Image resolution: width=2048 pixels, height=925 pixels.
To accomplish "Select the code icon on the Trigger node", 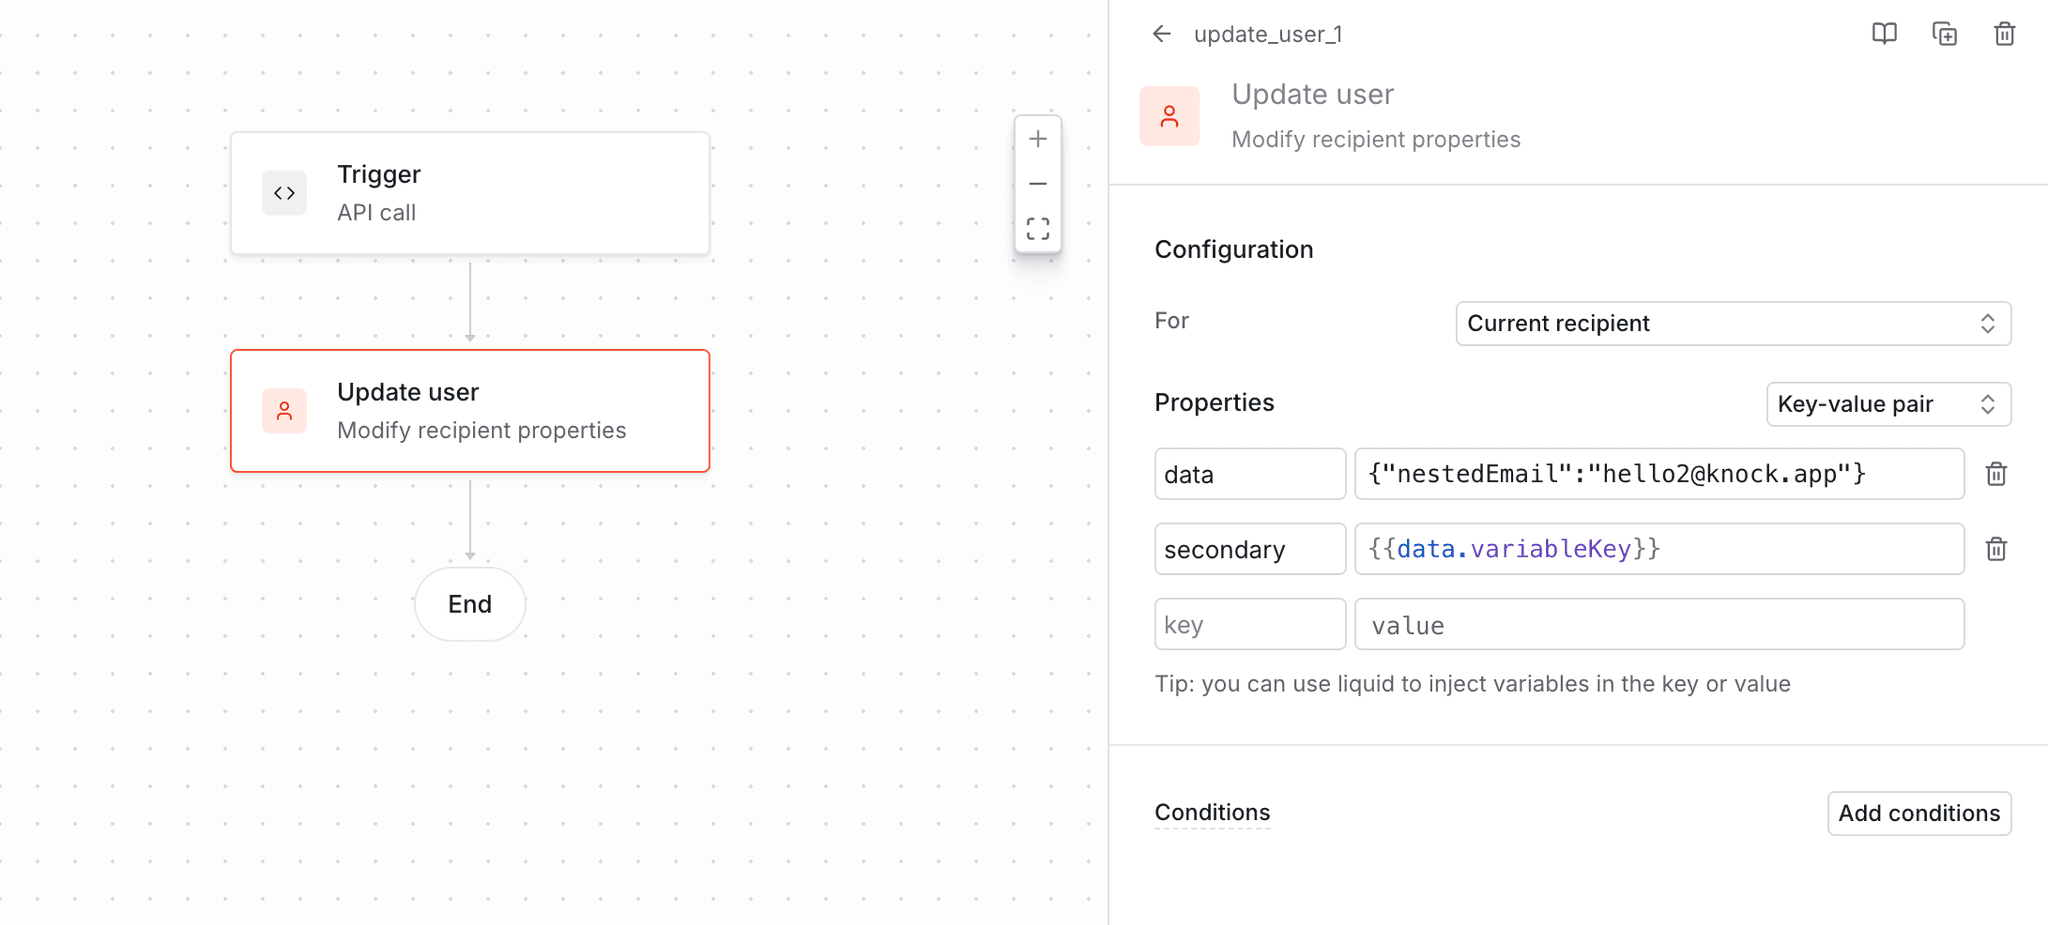I will (x=284, y=193).
